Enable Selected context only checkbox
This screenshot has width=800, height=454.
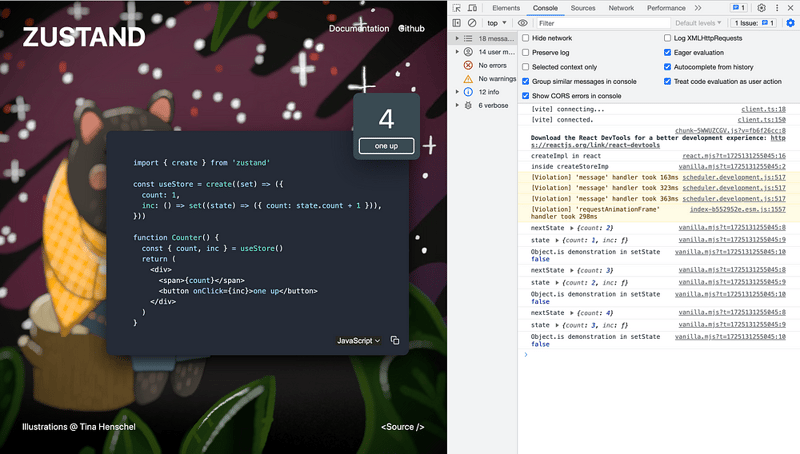[526, 67]
